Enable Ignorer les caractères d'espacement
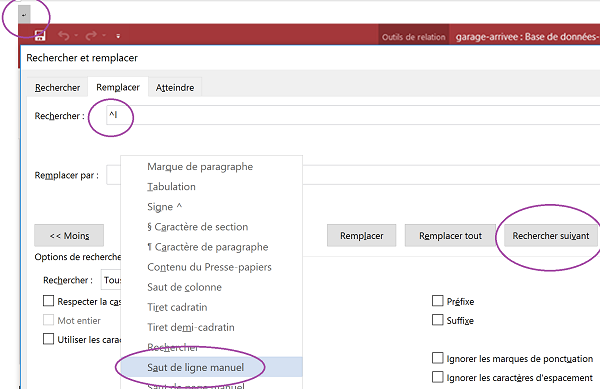The width and height of the screenshot is (600, 389). click(437, 377)
